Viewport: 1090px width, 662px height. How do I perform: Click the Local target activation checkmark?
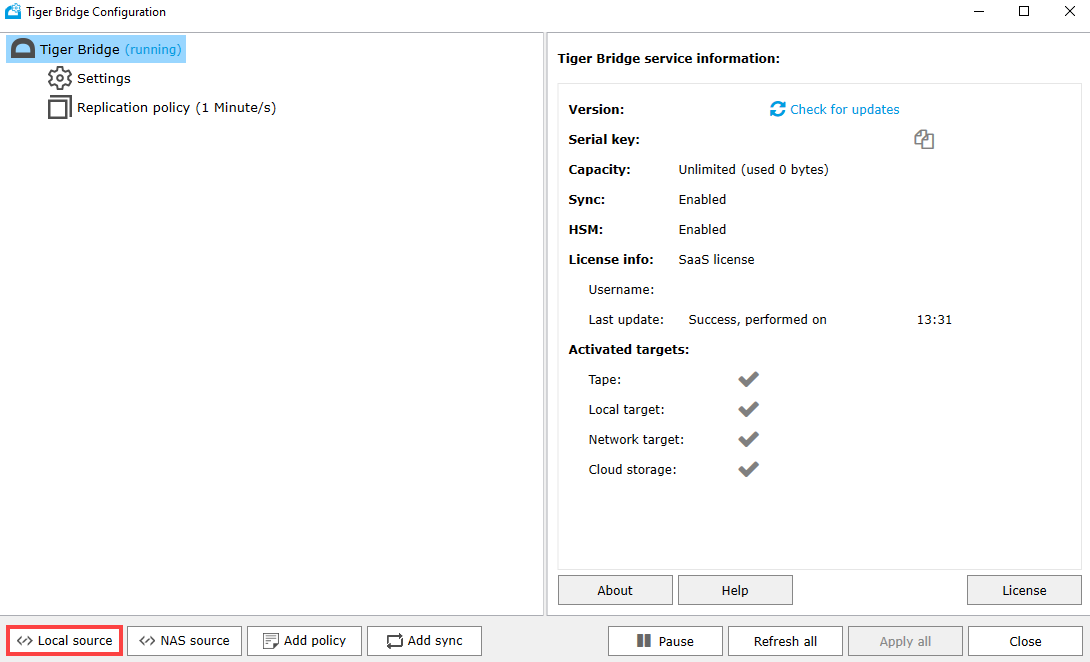point(748,409)
